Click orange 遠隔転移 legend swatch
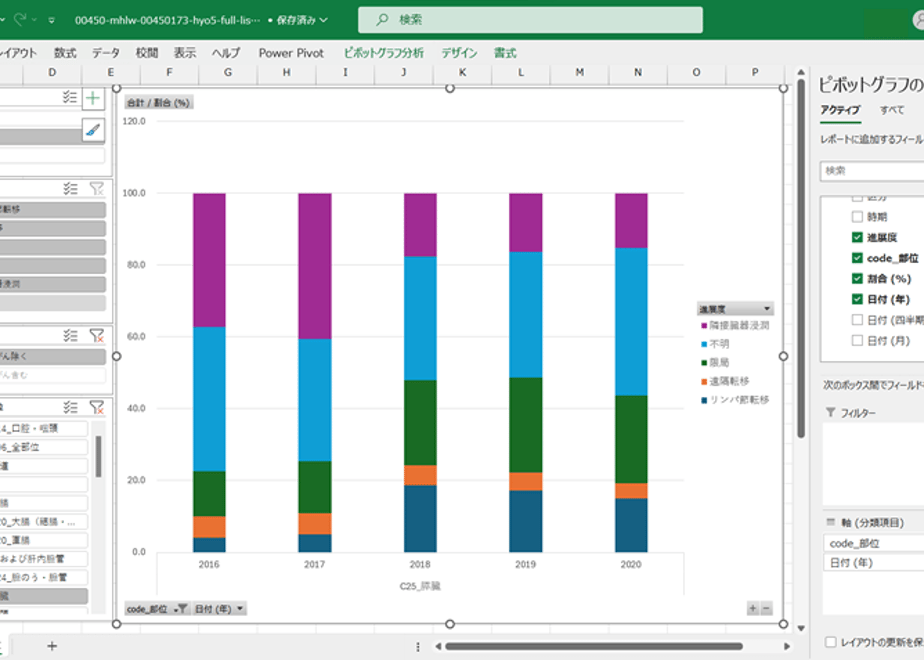This screenshot has height=660, width=924. [704, 381]
